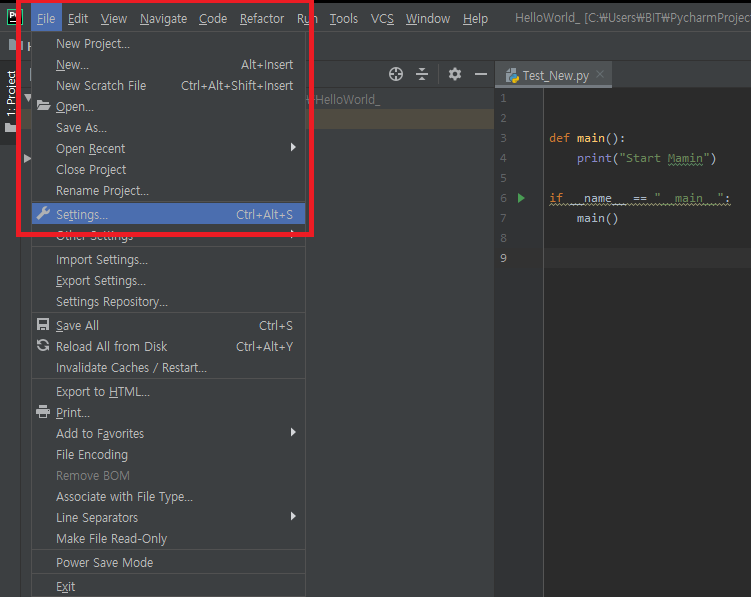Viewport: 751px width, 597px height.
Task: Open the File menu
Action: tap(46, 19)
